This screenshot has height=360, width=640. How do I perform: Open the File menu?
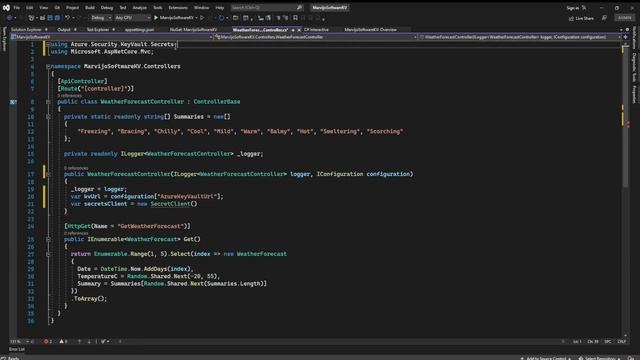17,8
